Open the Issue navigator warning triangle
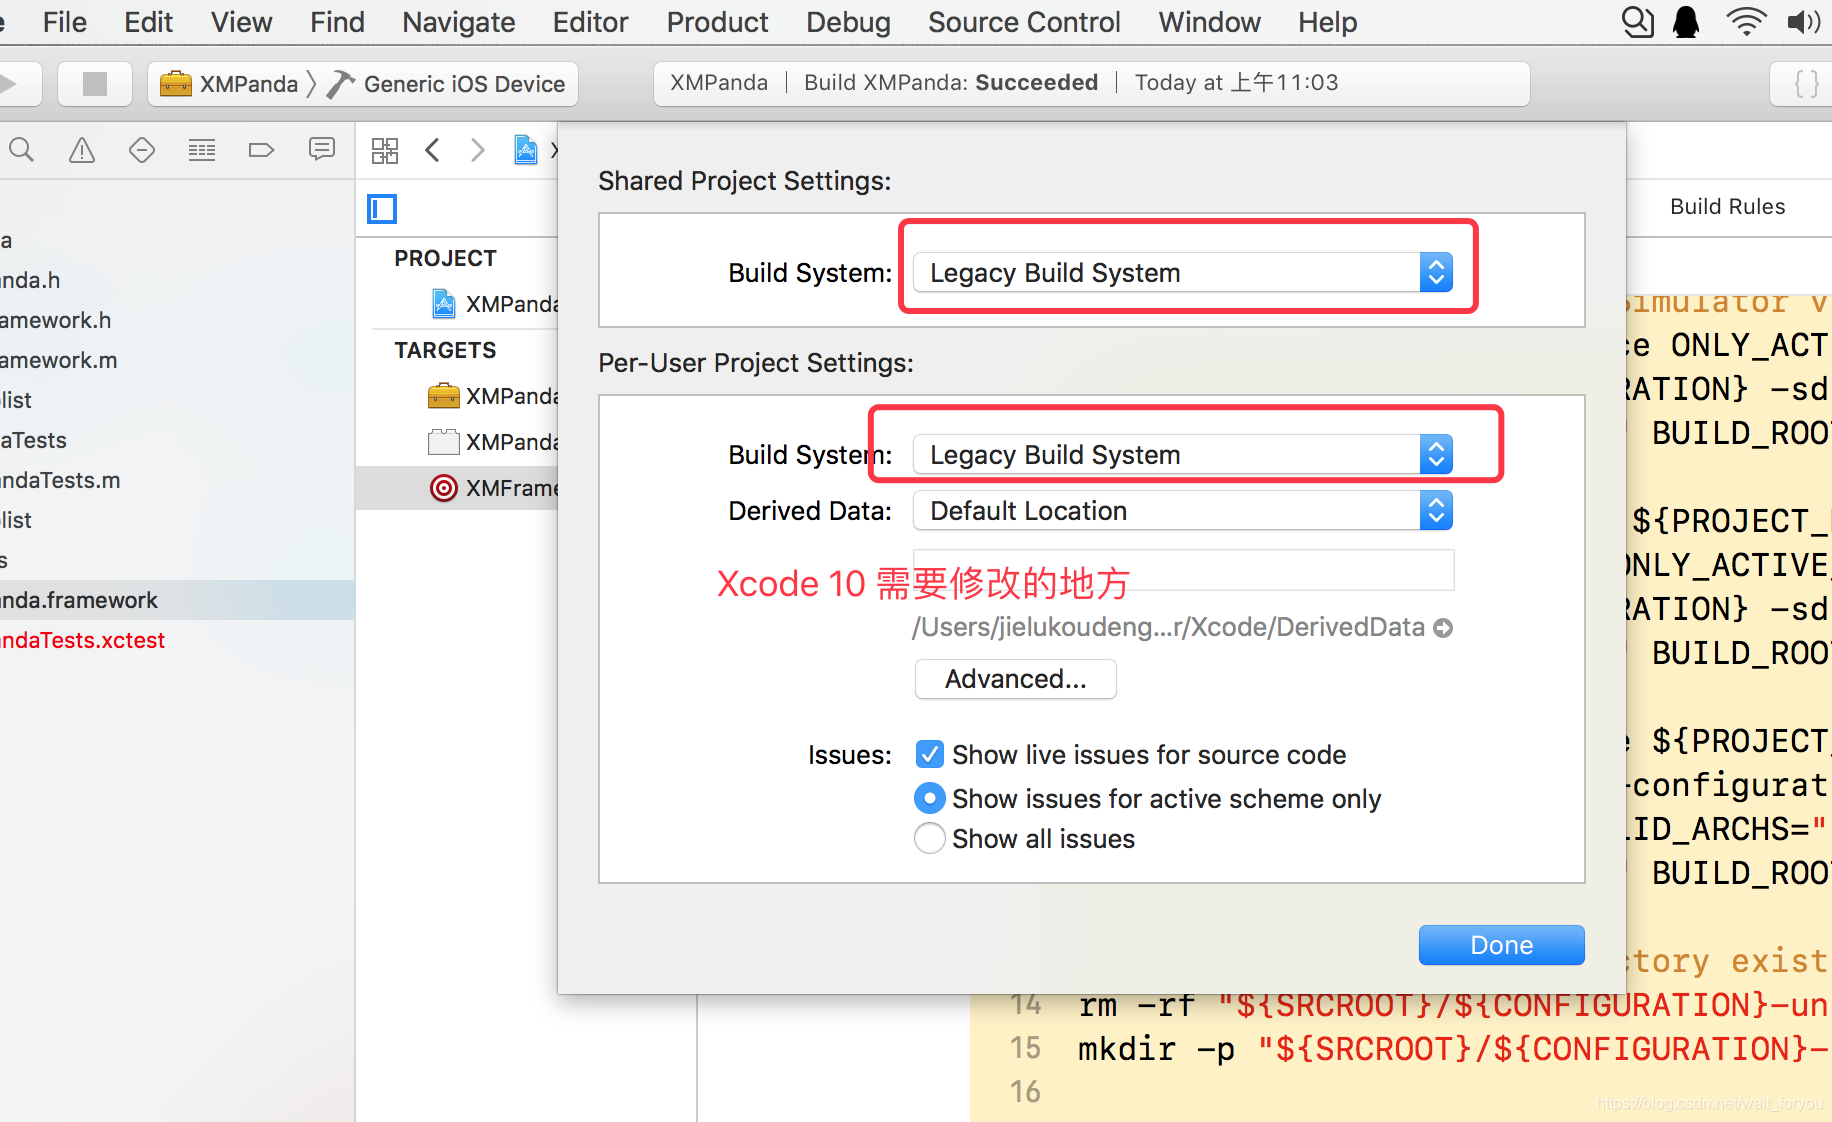The image size is (1832, 1122). pos(82,150)
